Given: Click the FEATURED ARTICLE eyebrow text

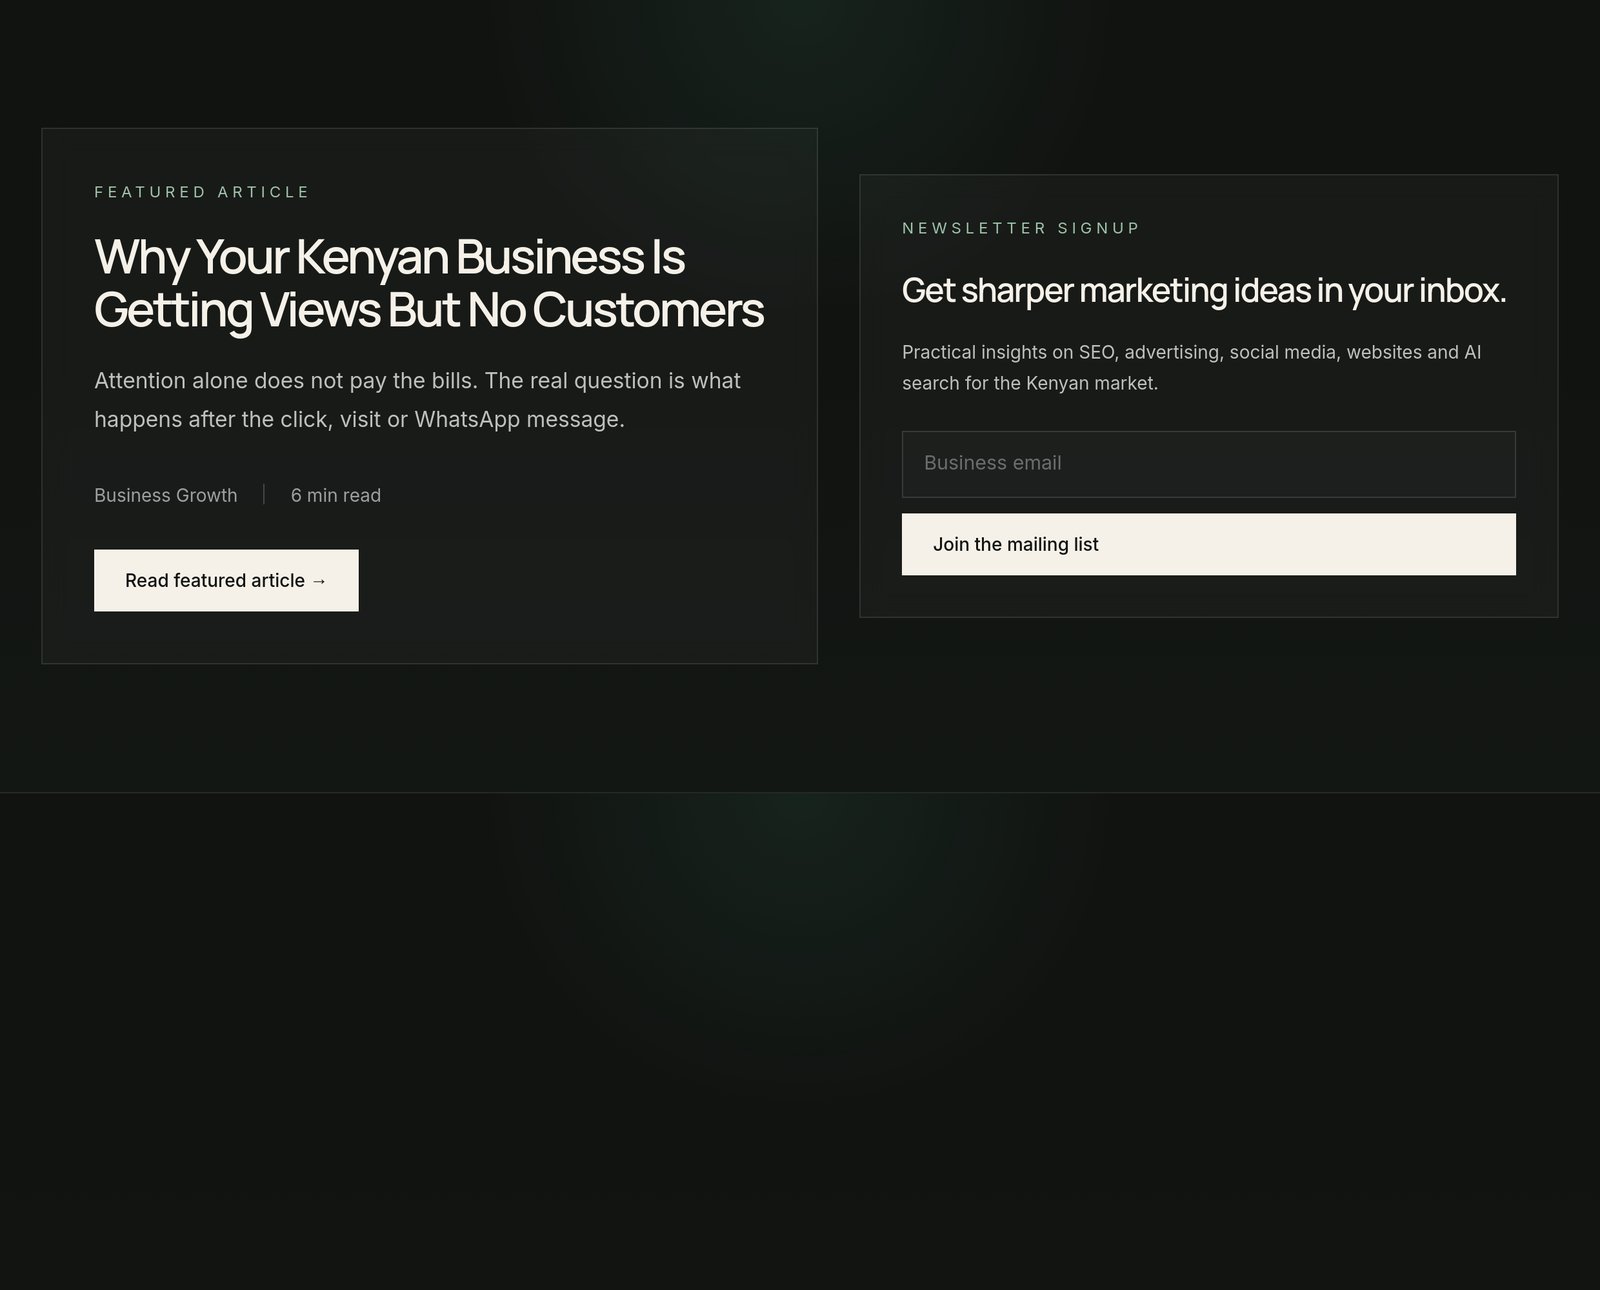Looking at the screenshot, I should [202, 192].
